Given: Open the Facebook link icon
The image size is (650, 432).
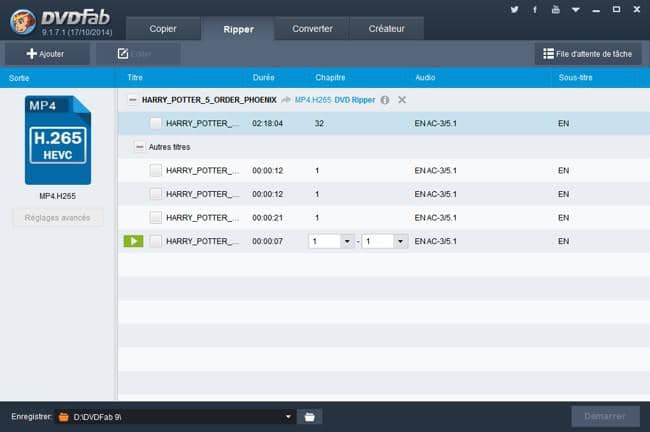Looking at the screenshot, I should (x=535, y=10).
